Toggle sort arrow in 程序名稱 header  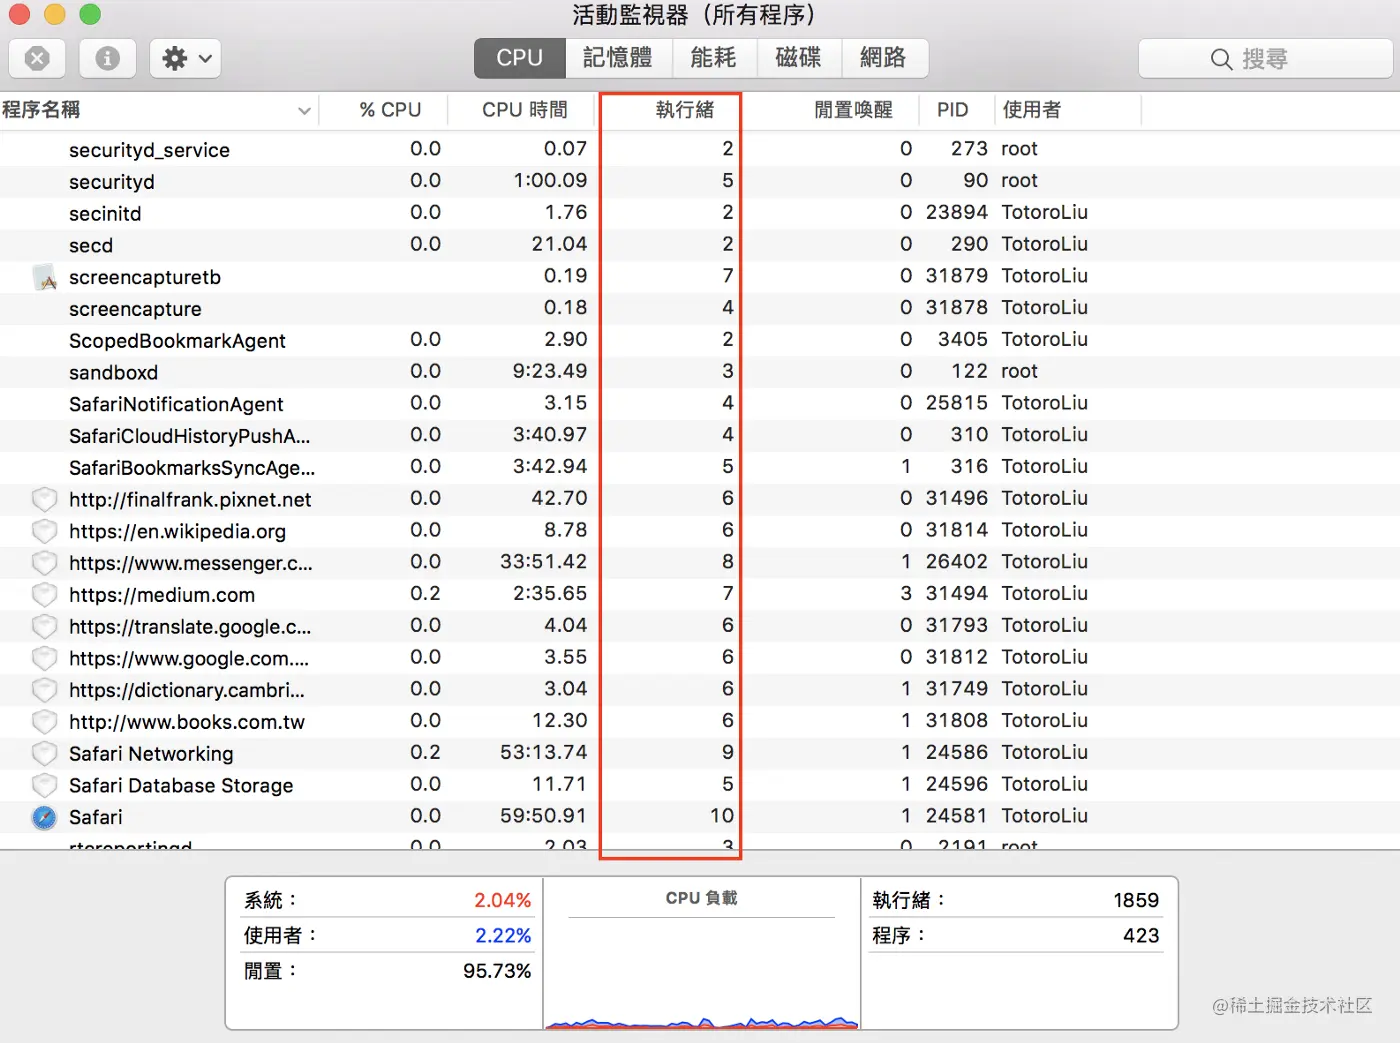tap(304, 111)
